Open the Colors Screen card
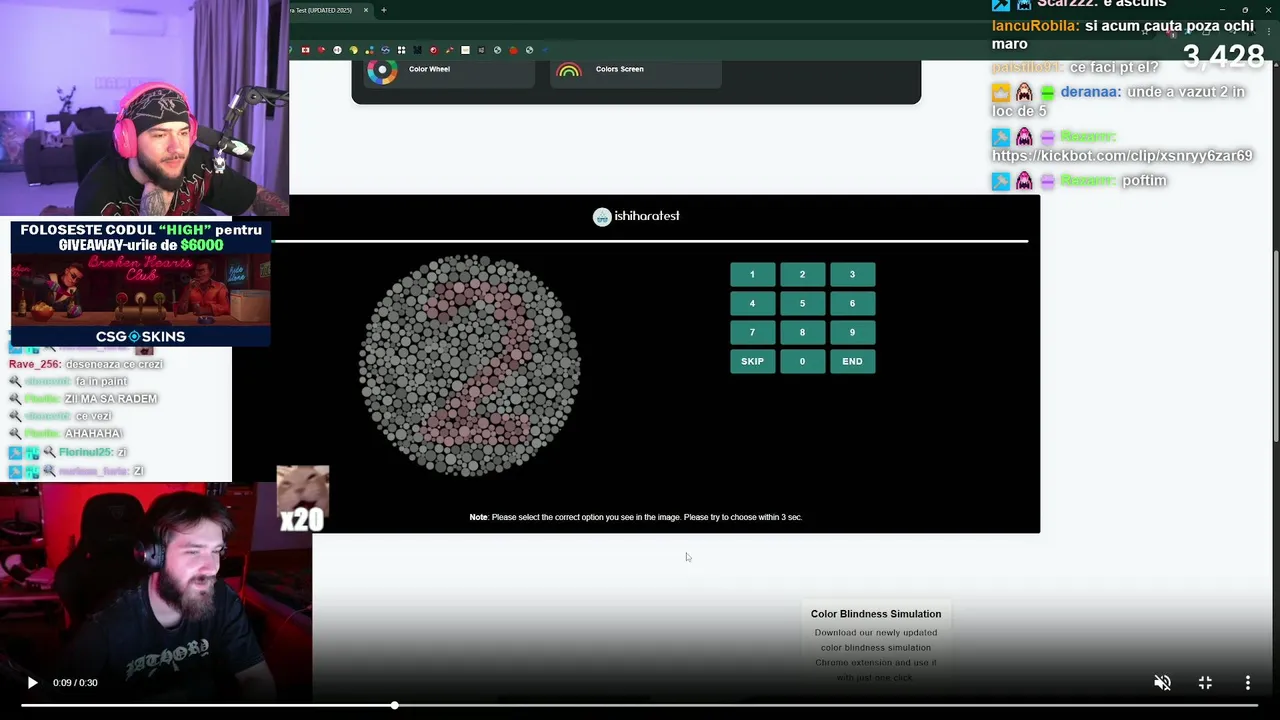 (634, 70)
